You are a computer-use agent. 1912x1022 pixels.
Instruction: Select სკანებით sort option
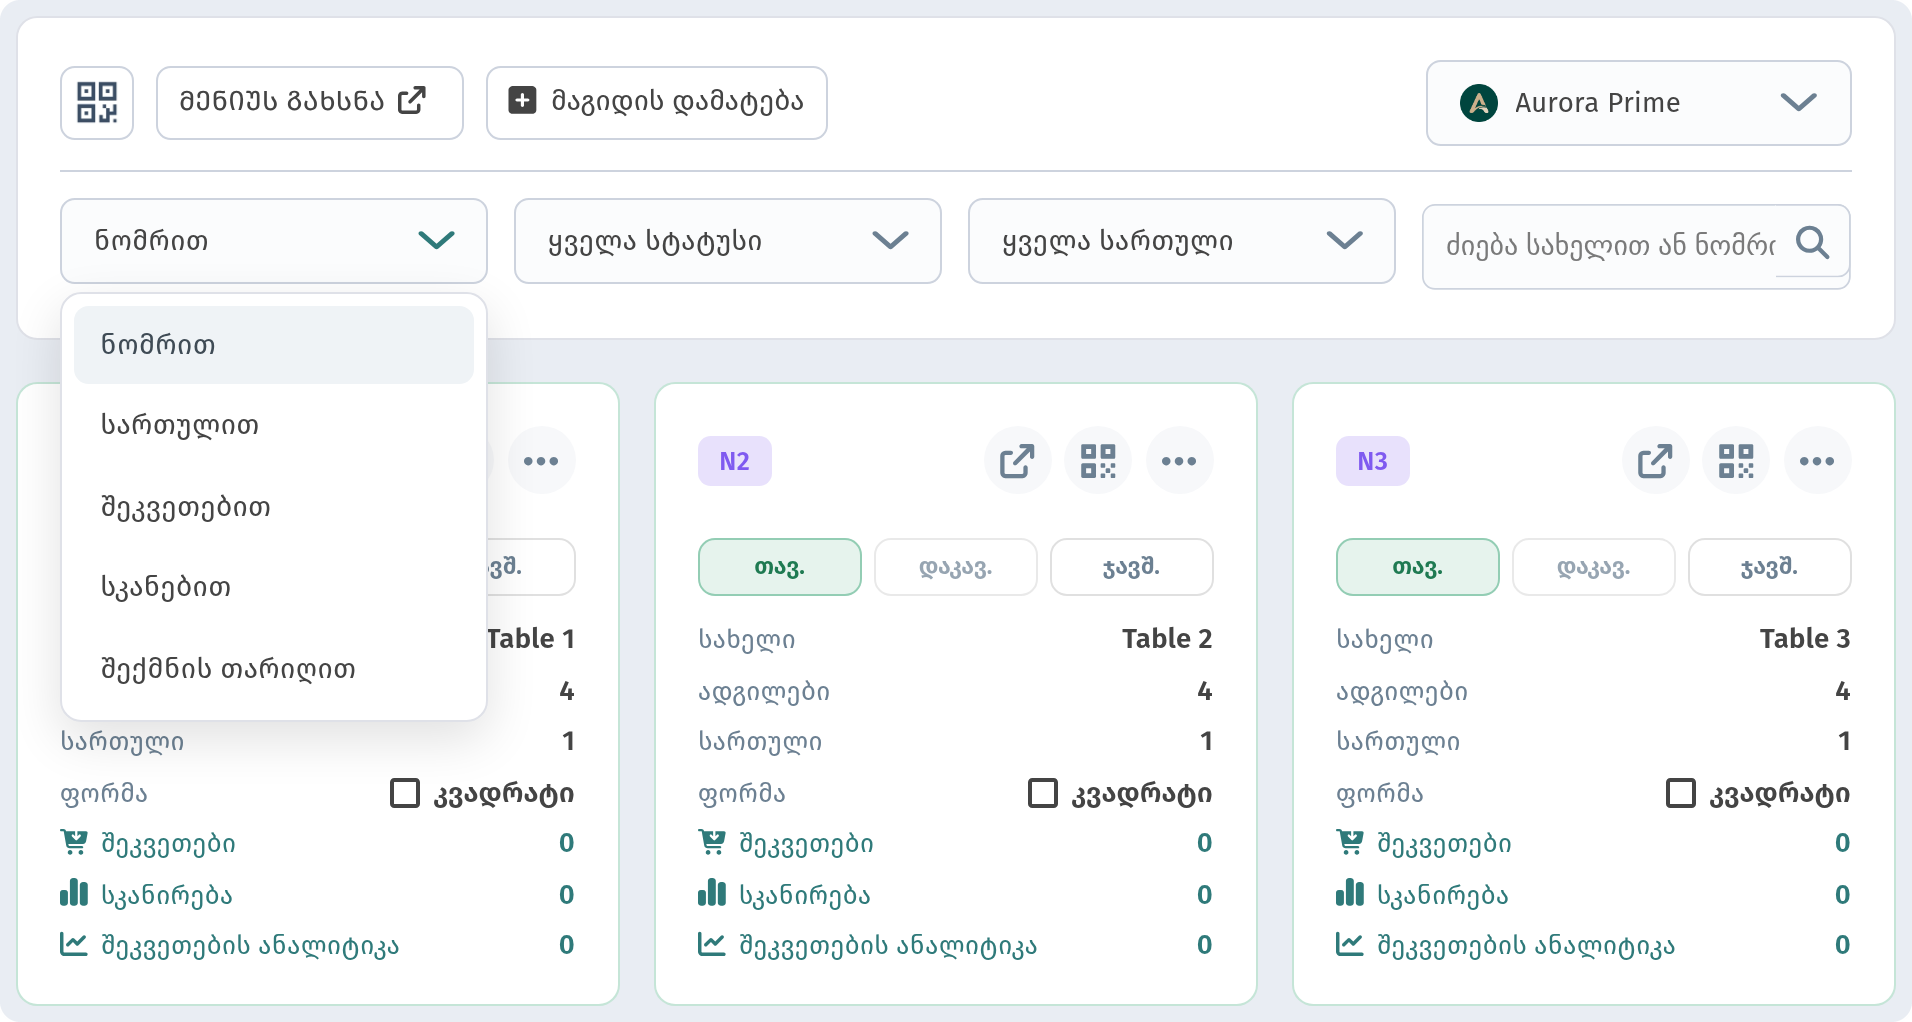(x=274, y=587)
